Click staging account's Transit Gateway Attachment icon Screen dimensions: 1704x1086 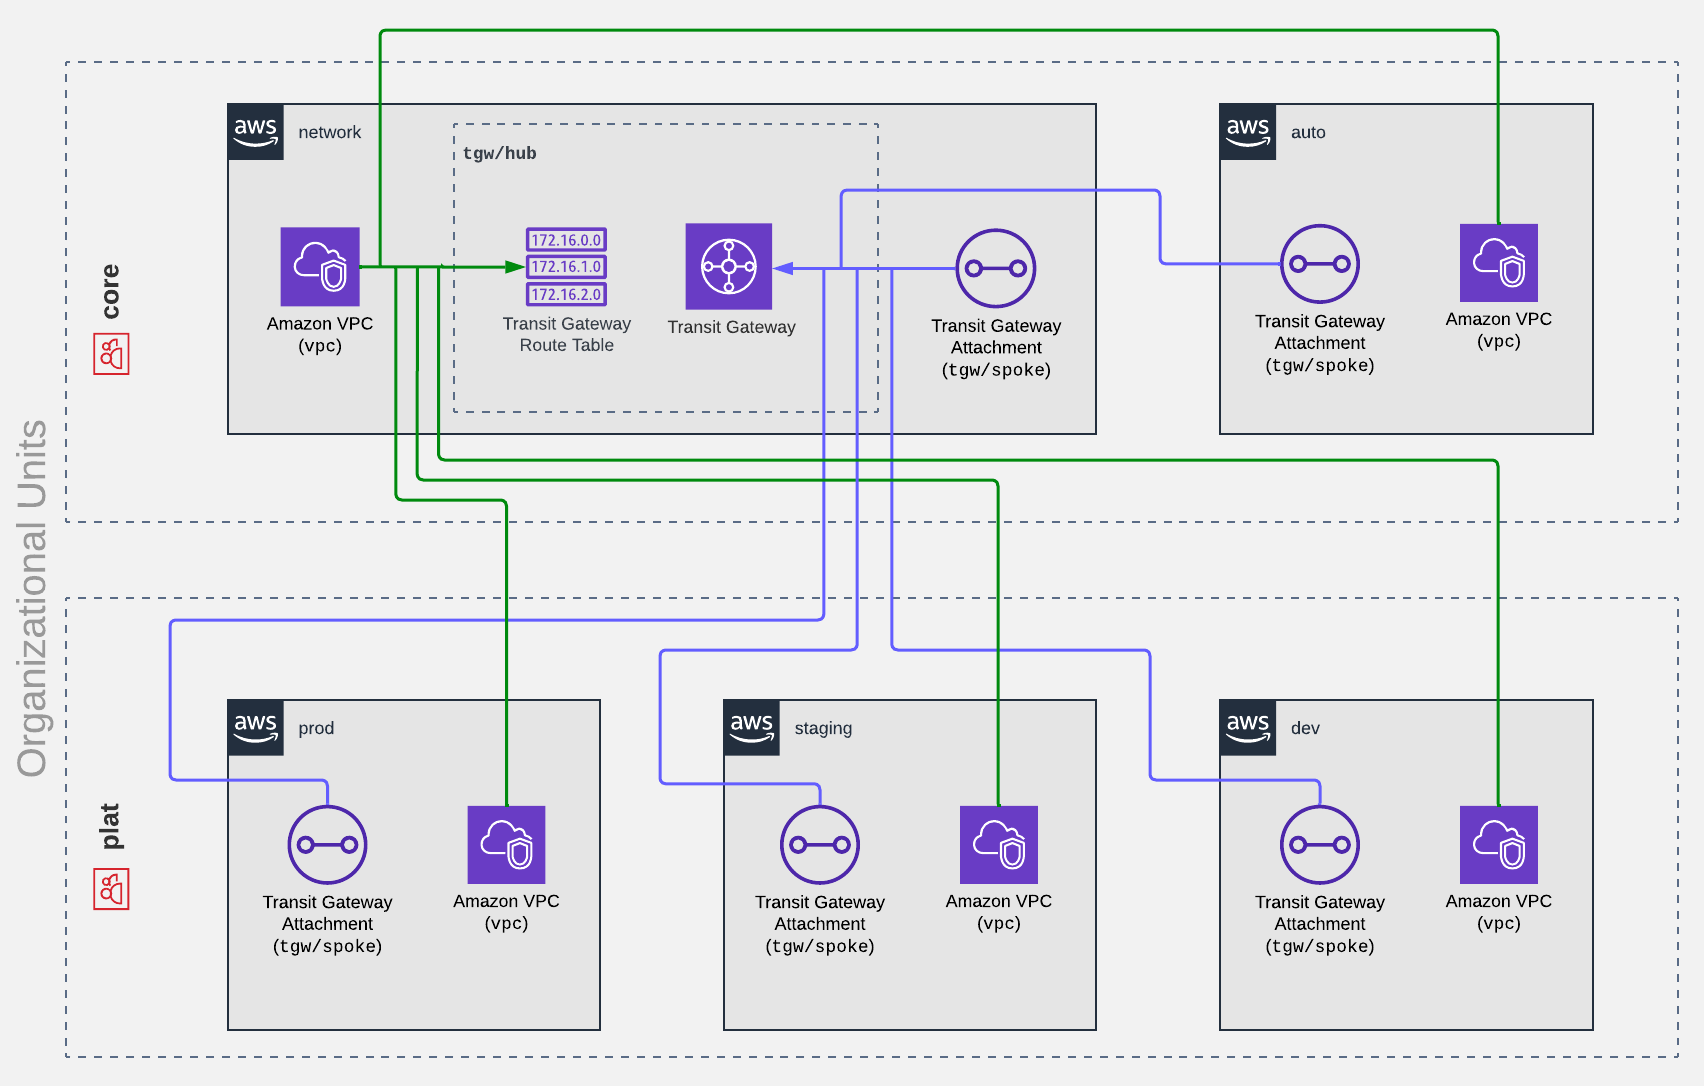[819, 845]
